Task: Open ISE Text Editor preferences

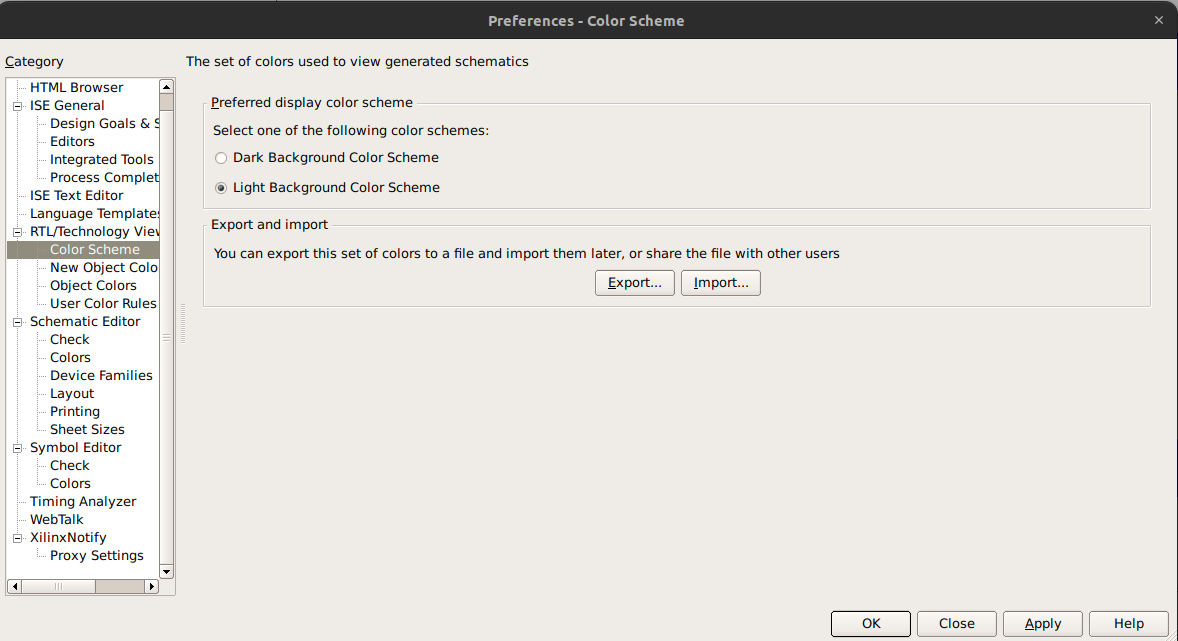Action: click(x=77, y=196)
